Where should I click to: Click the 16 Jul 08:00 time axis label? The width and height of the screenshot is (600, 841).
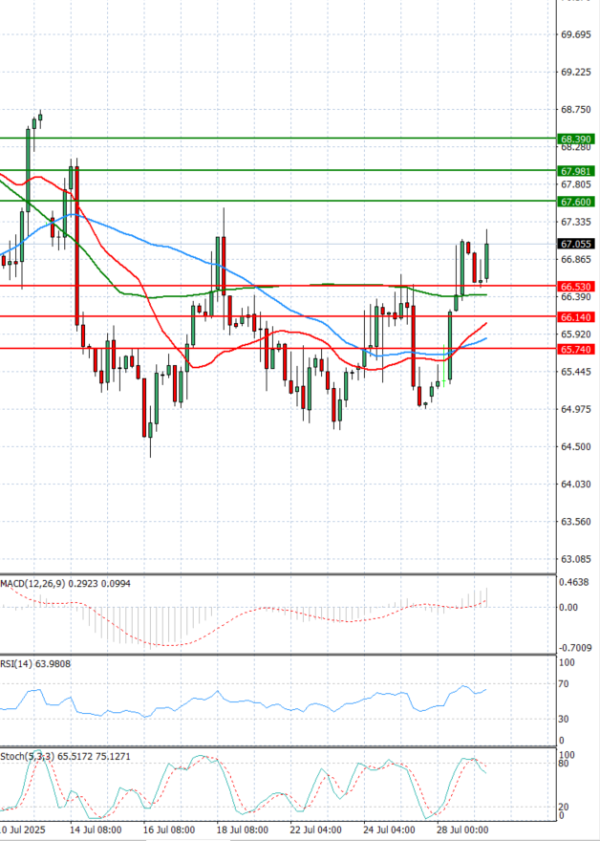(x=169, y=830)
